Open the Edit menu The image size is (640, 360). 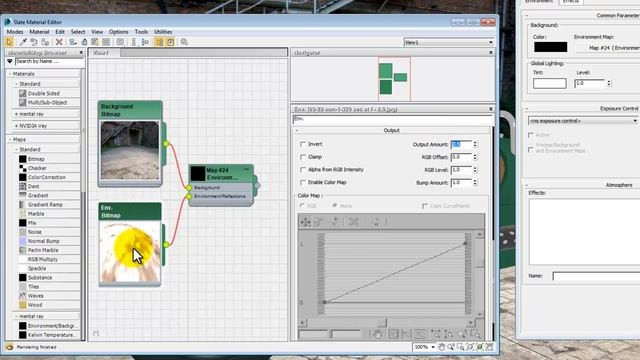pyautogui.click(x=60, y=32)
